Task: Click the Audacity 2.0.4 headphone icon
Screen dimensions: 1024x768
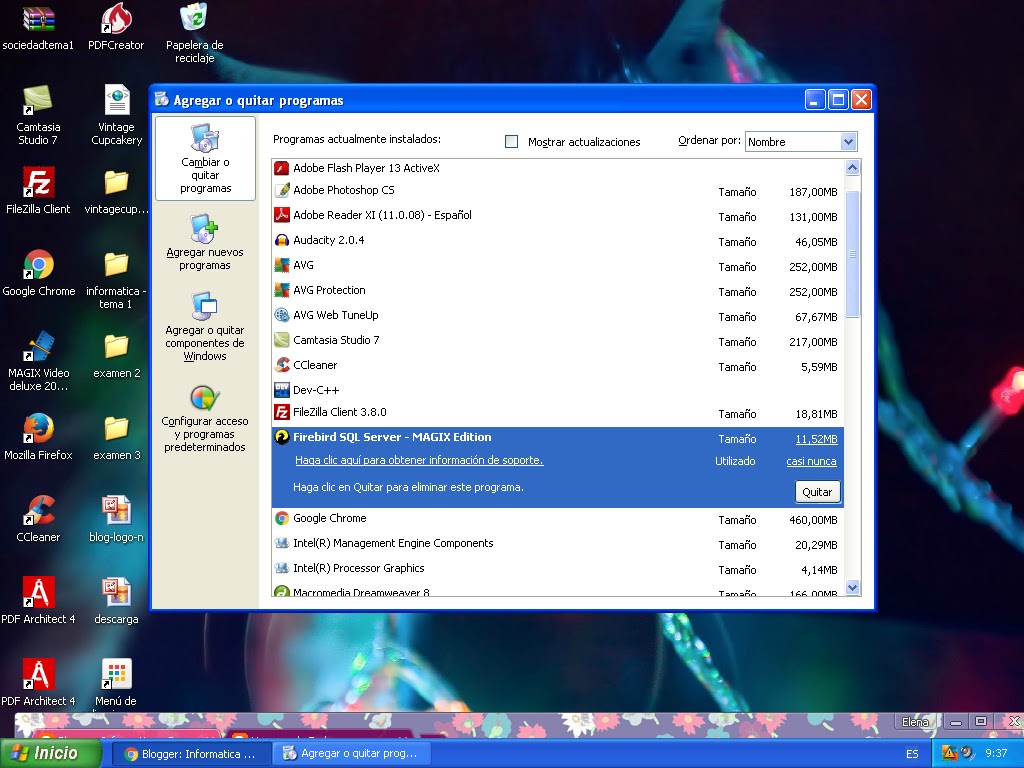Action: [x=281, y=240]
